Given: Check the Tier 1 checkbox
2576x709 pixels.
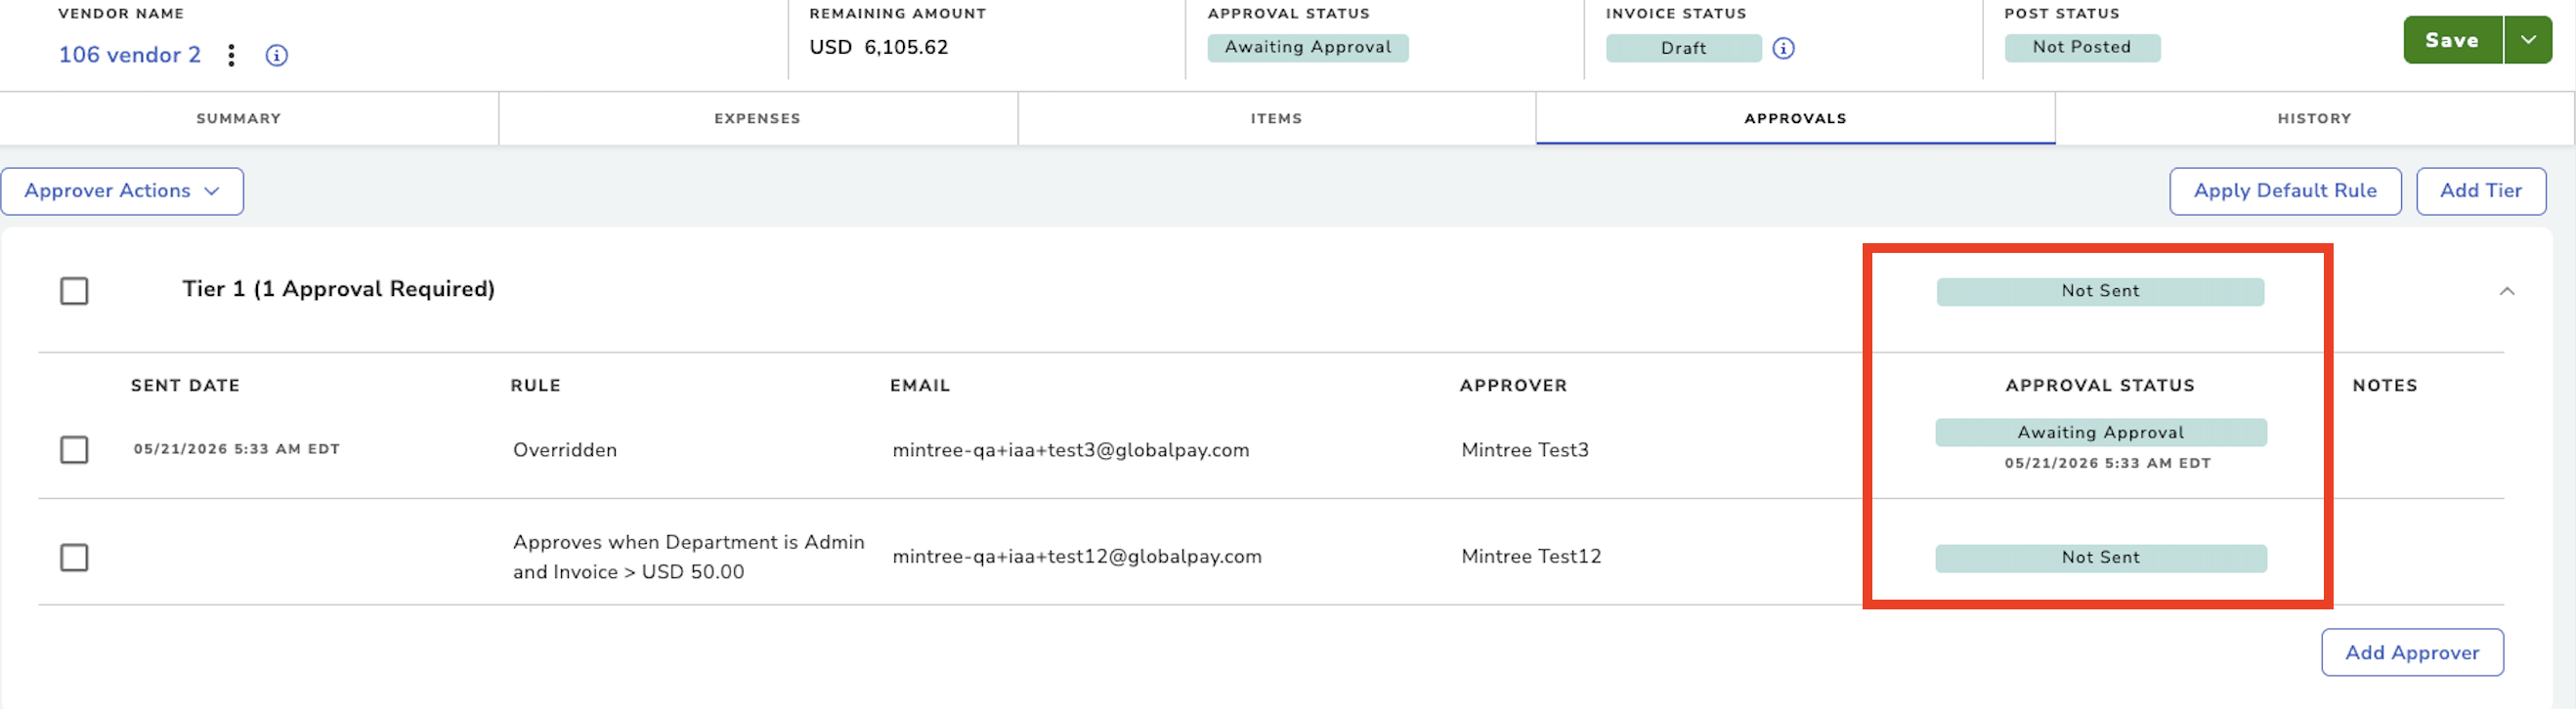Looking at the screenshot, I should click(74, 291).
